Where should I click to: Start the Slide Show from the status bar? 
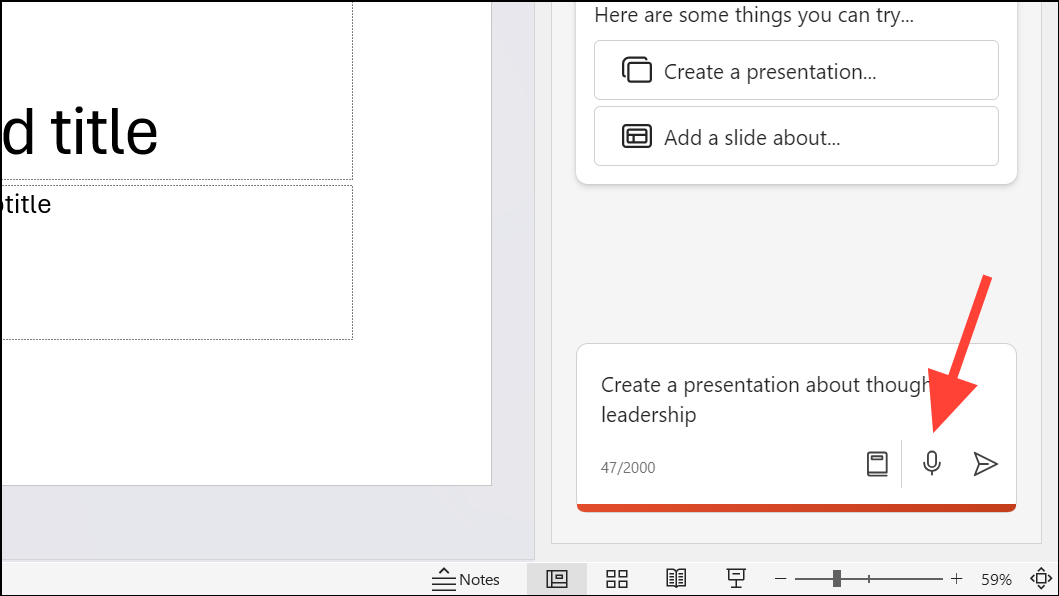point(735,578)
